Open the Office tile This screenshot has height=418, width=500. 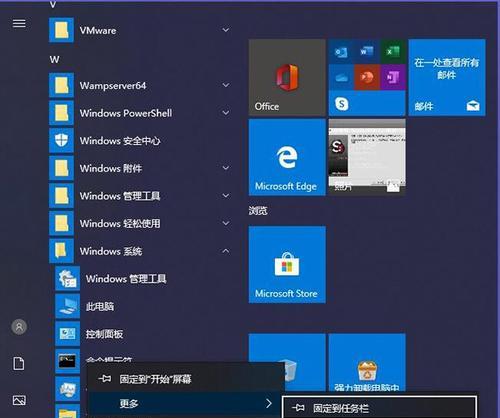(x=287, y=77)
